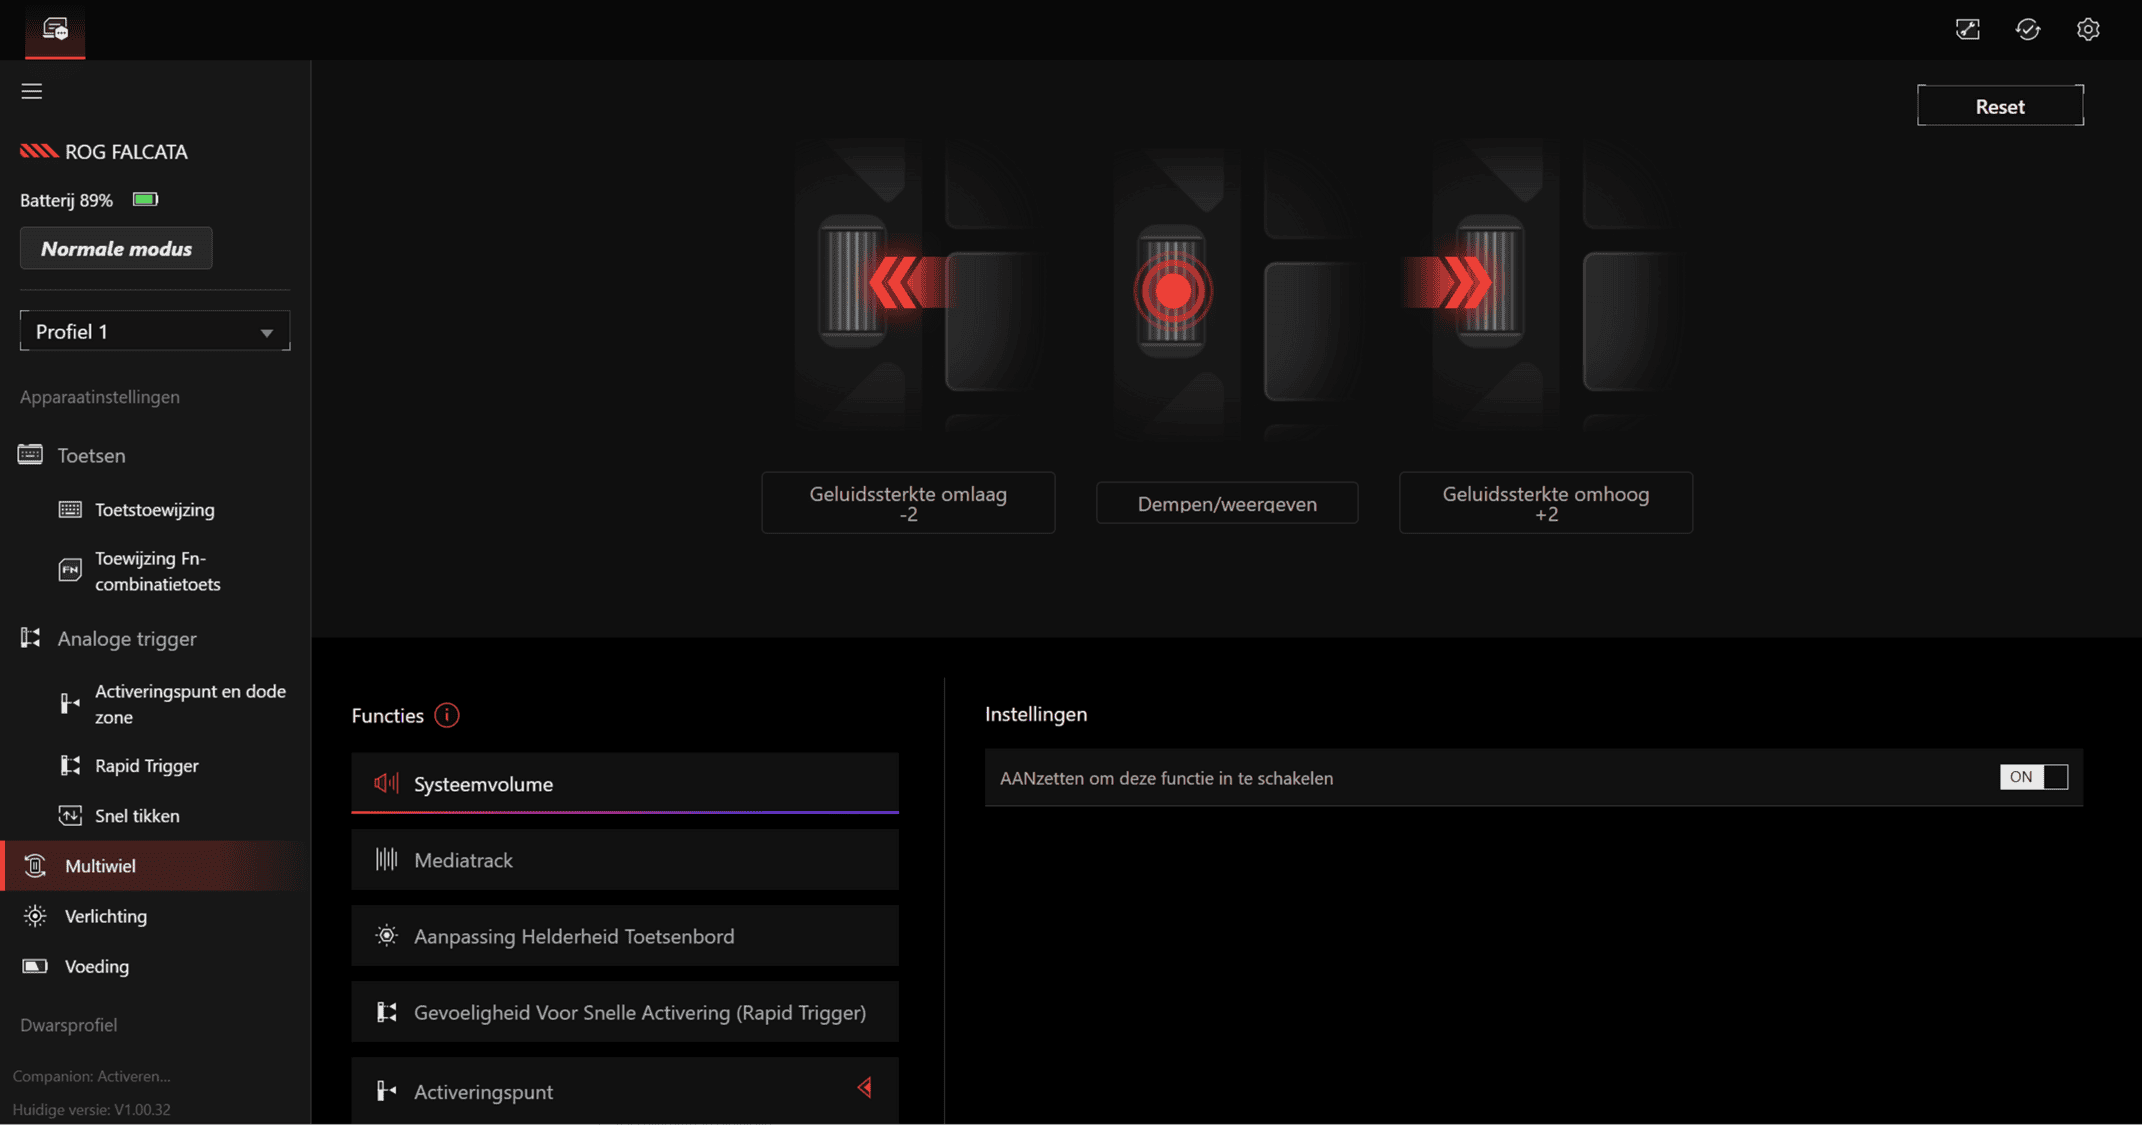Open Rapid Trigger settings
Screen dimensions: 2142x1125
click(x=147, y=766)
